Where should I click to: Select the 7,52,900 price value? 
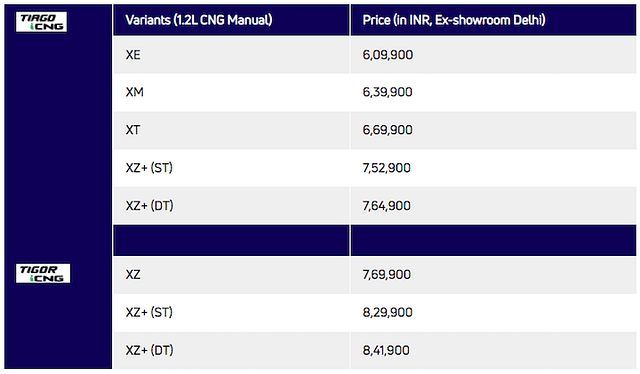pos(386,168)
